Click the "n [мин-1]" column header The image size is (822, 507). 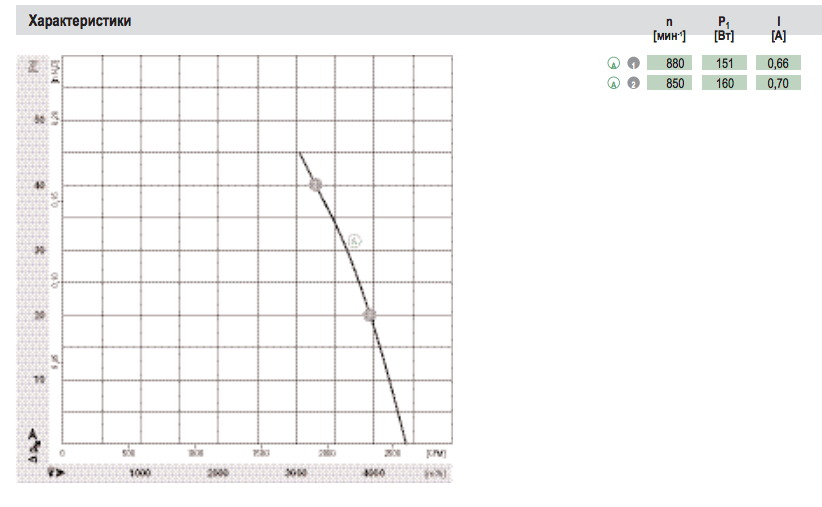(669, 29)
